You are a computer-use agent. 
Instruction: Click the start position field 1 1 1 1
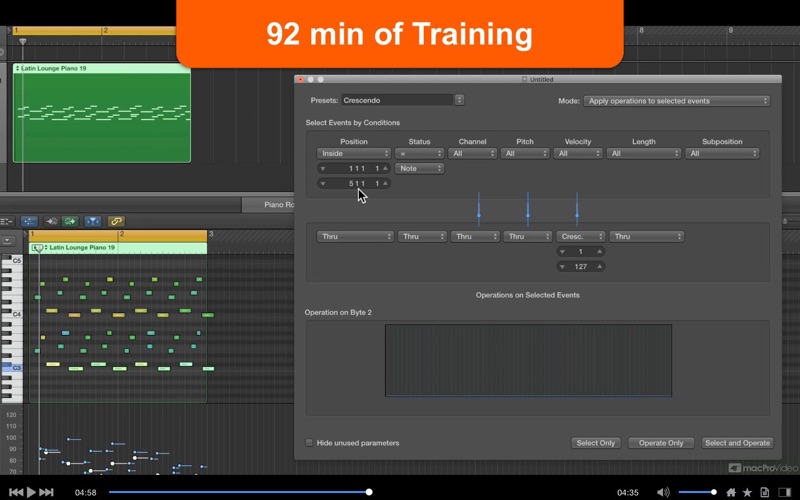[354, 168]
